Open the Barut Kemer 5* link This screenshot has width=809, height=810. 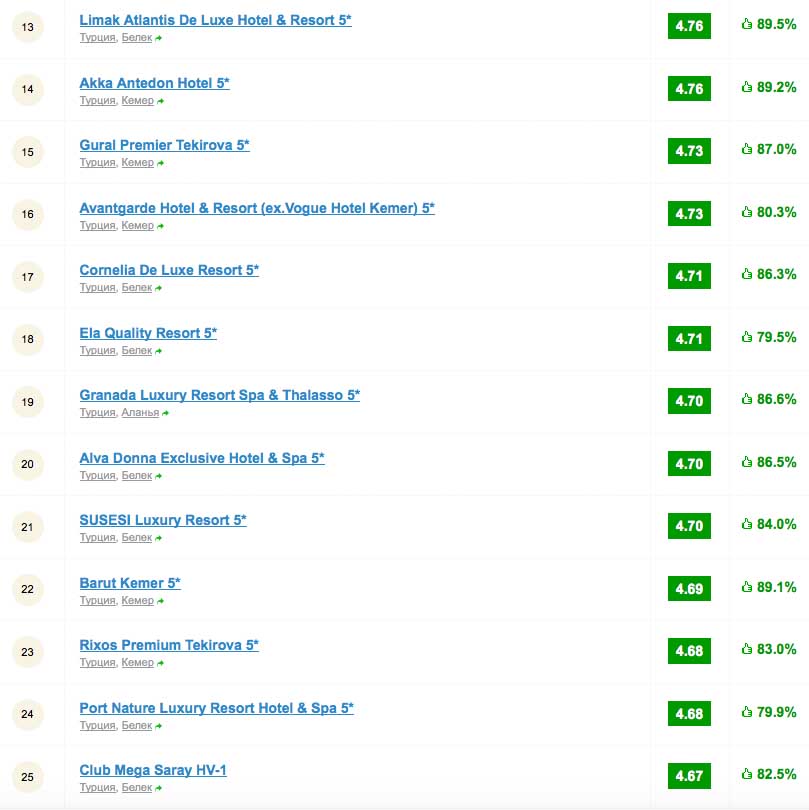pyautogui.click(x=130, y=583)
